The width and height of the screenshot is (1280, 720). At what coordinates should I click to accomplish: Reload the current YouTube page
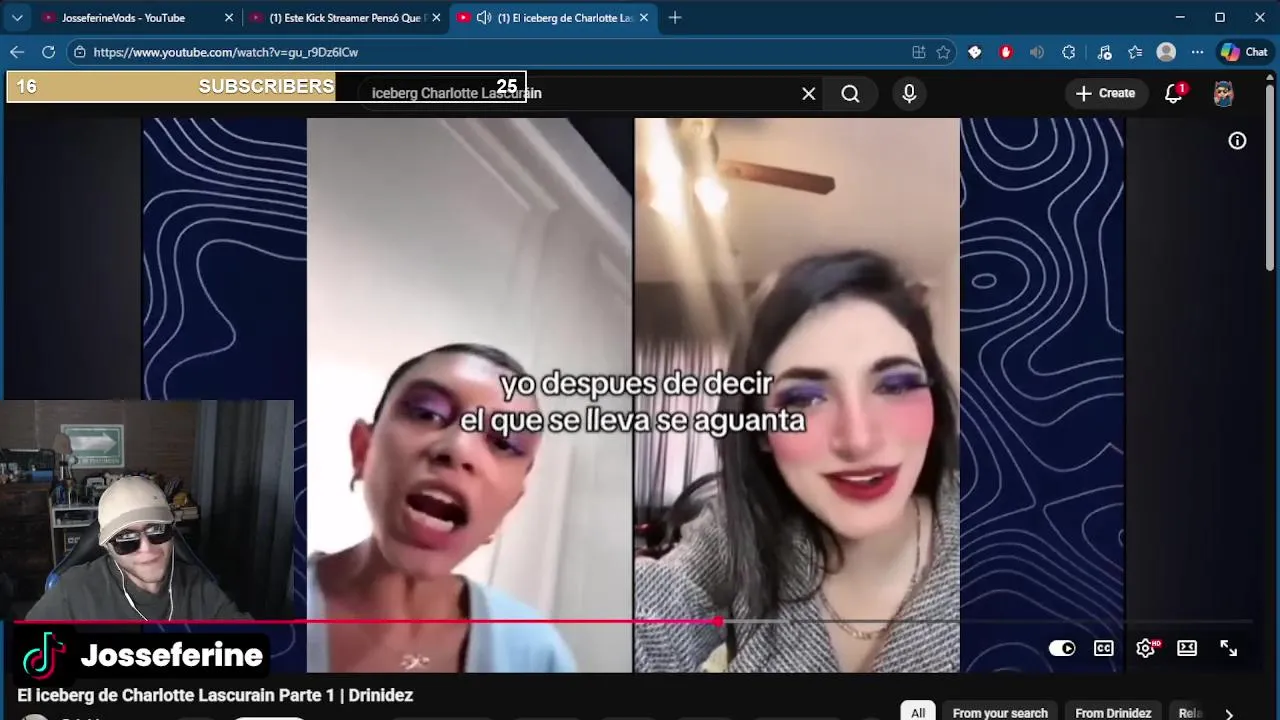(48, 52)
